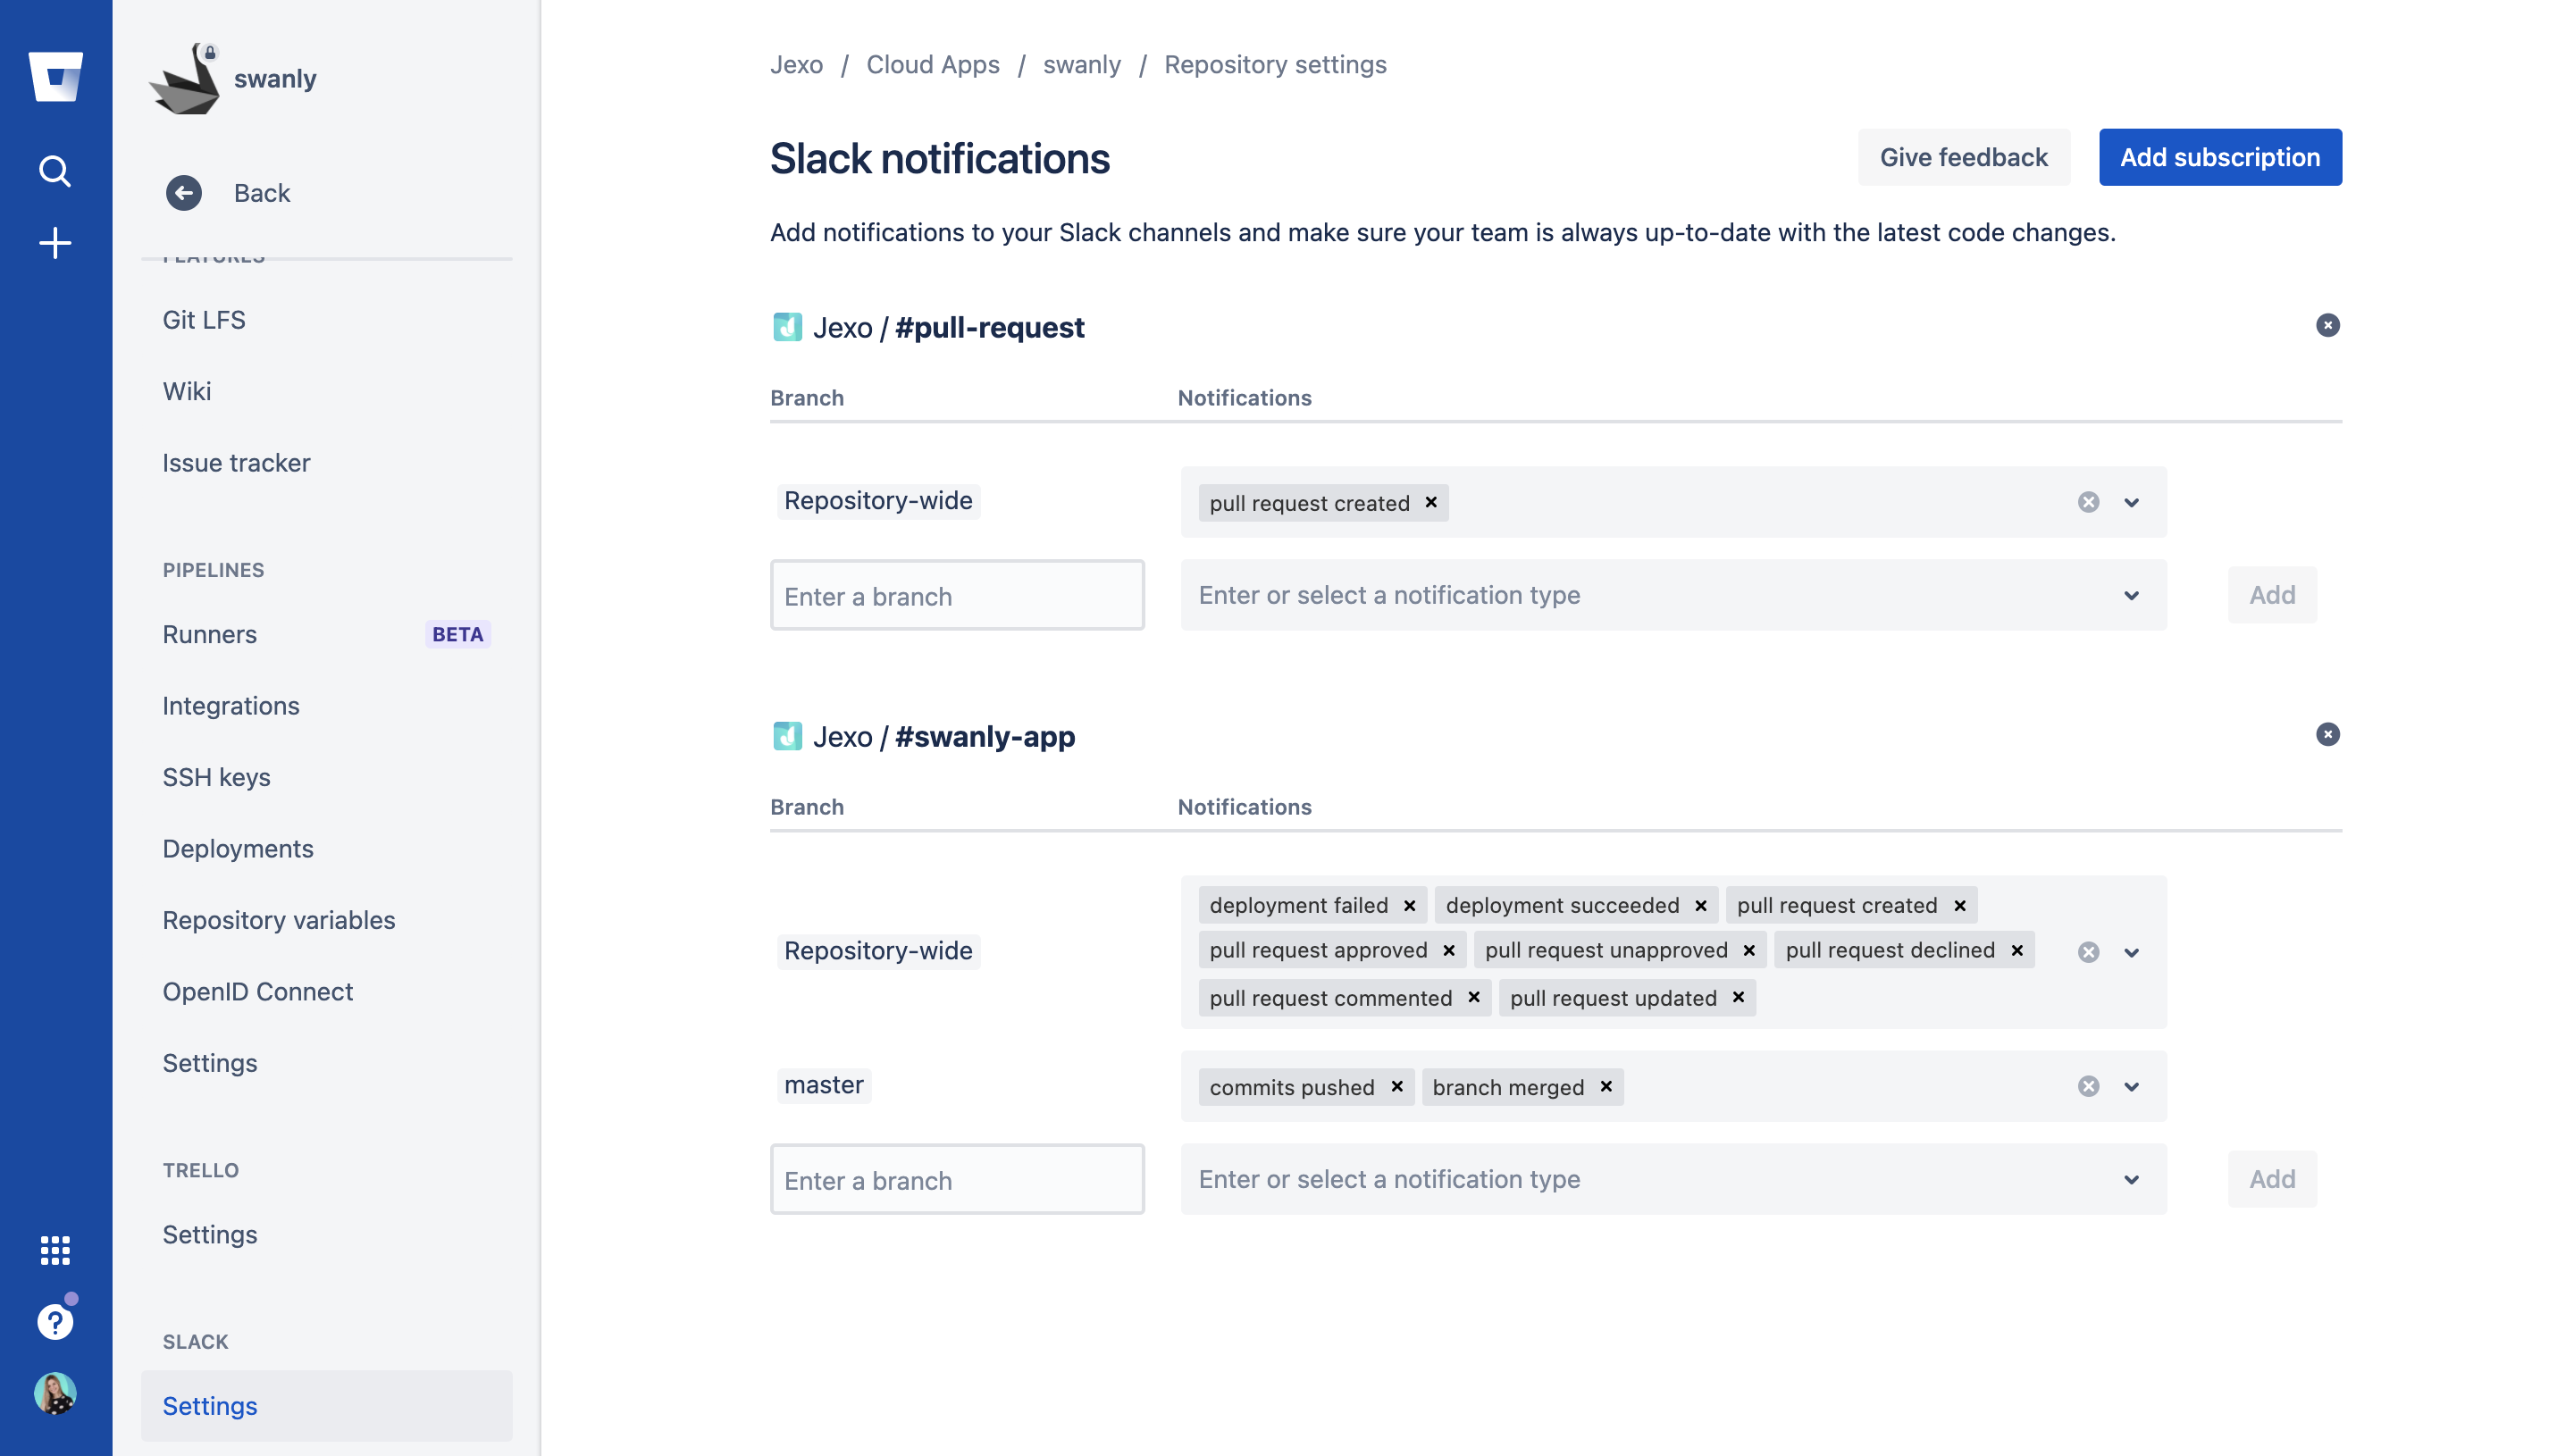The height and width of the screenshot is (1456, 2557).
Task: Select Settings under the Slack section
Action: (x=209, y=1405)
